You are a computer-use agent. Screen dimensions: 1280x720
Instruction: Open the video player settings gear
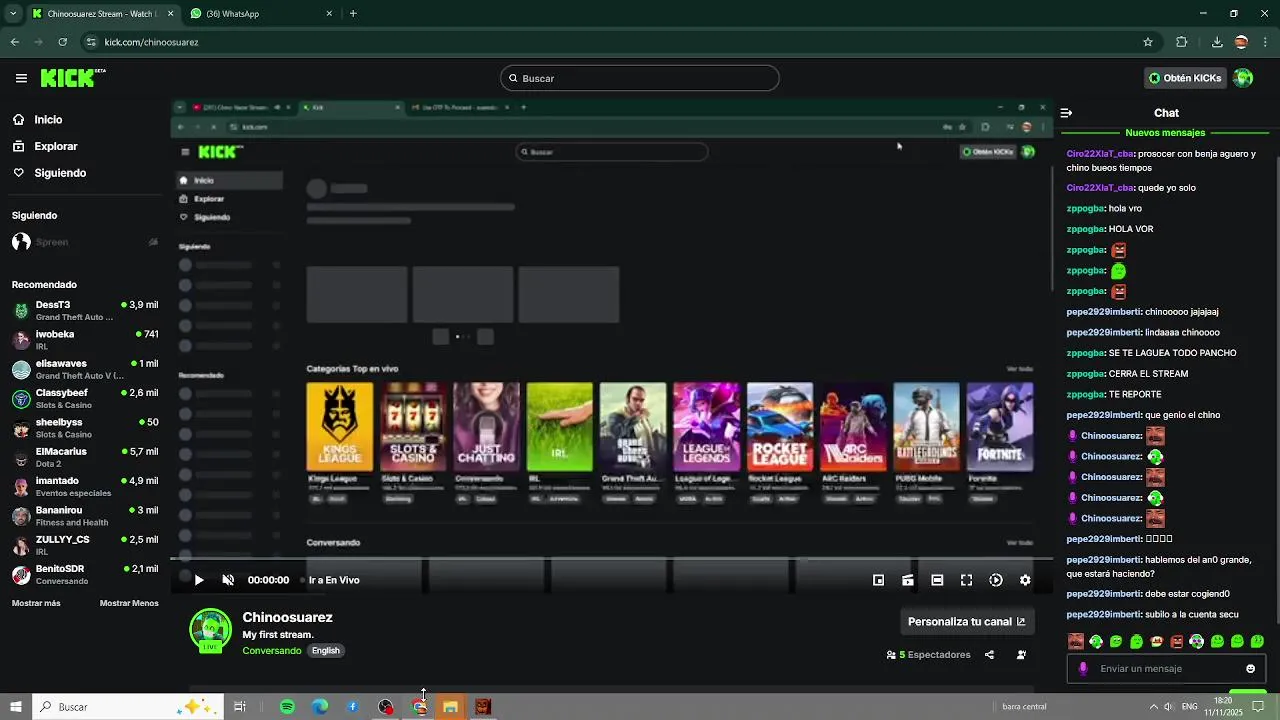click(x=1025, y=580)
